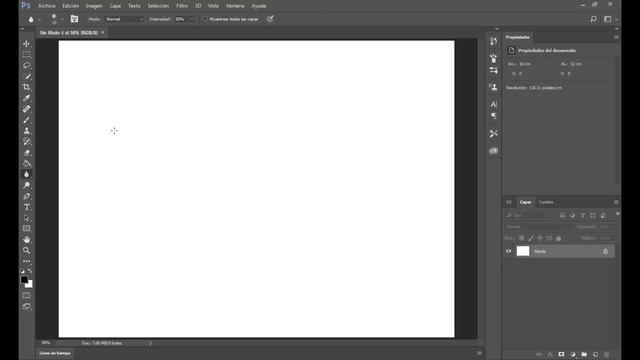Open the Capas panel menu

616,202
